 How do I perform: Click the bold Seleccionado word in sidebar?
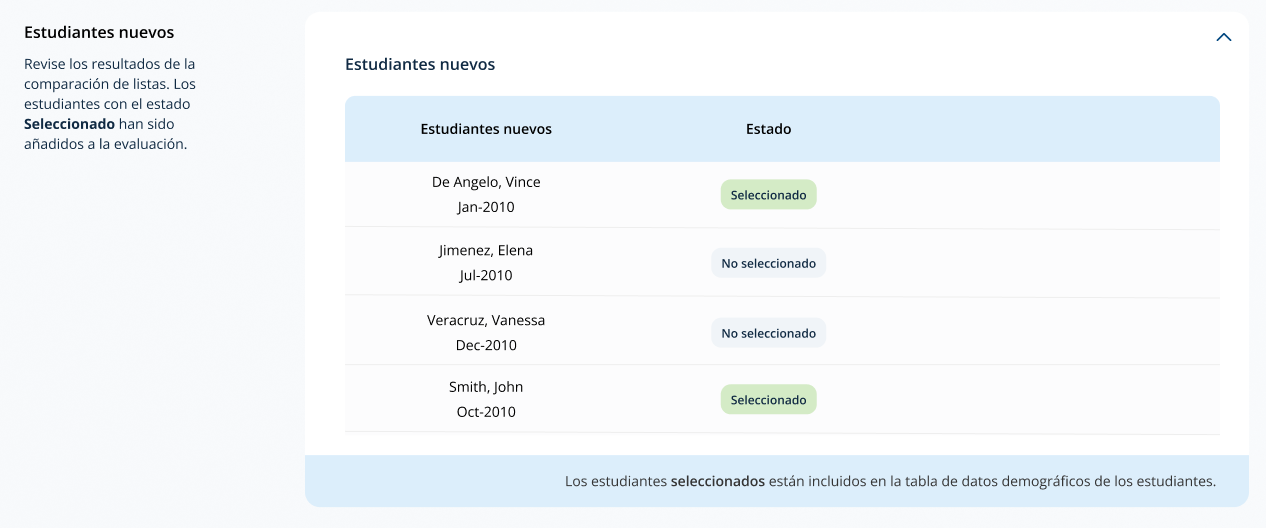click(69, 124)
